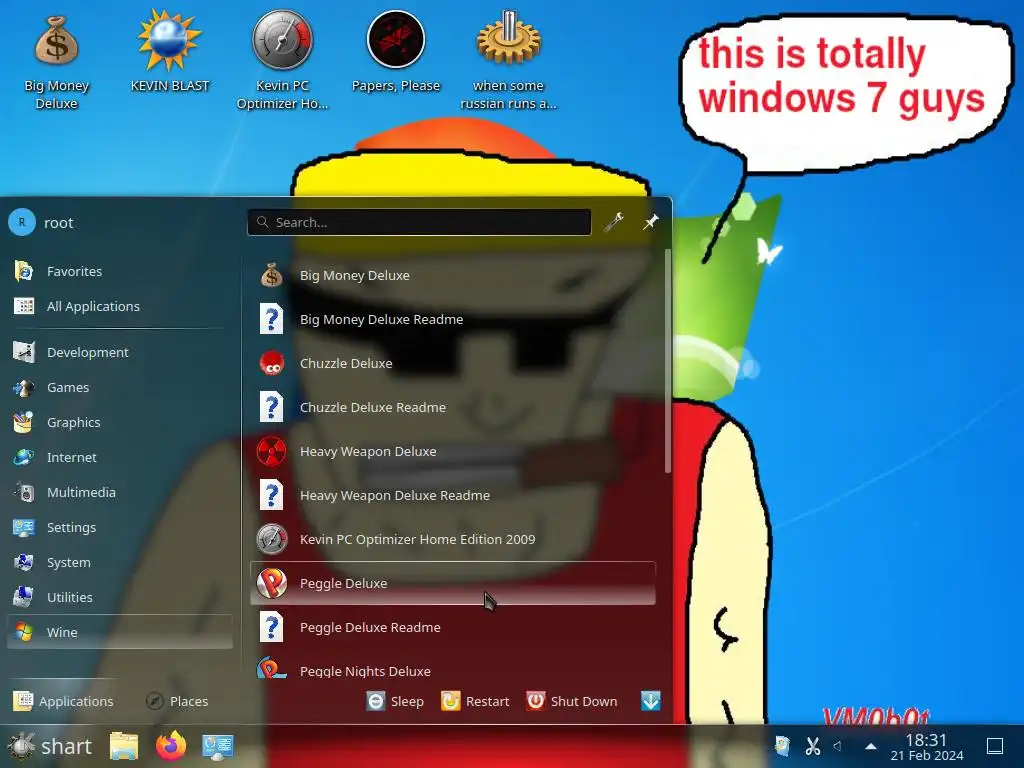
Task: Click the root user avatar
Action: 22,222
